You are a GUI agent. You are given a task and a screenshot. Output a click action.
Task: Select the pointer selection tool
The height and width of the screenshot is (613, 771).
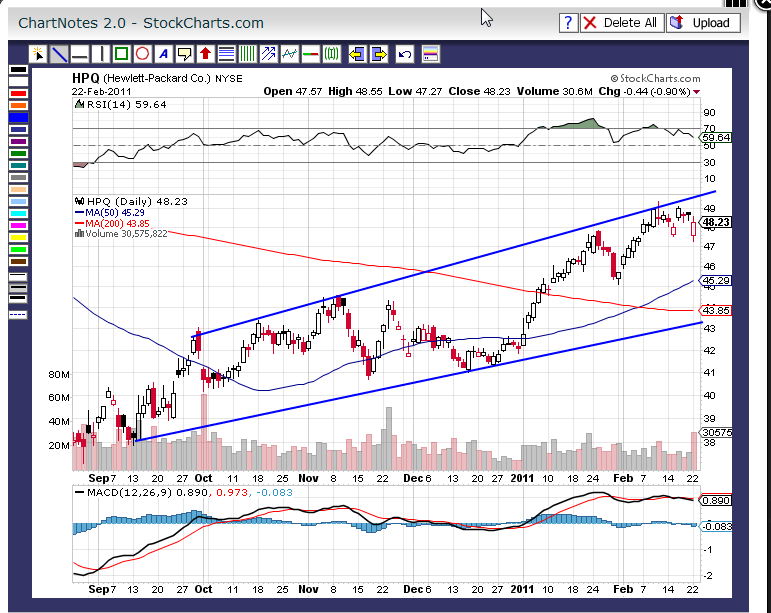tap(38, 54)
